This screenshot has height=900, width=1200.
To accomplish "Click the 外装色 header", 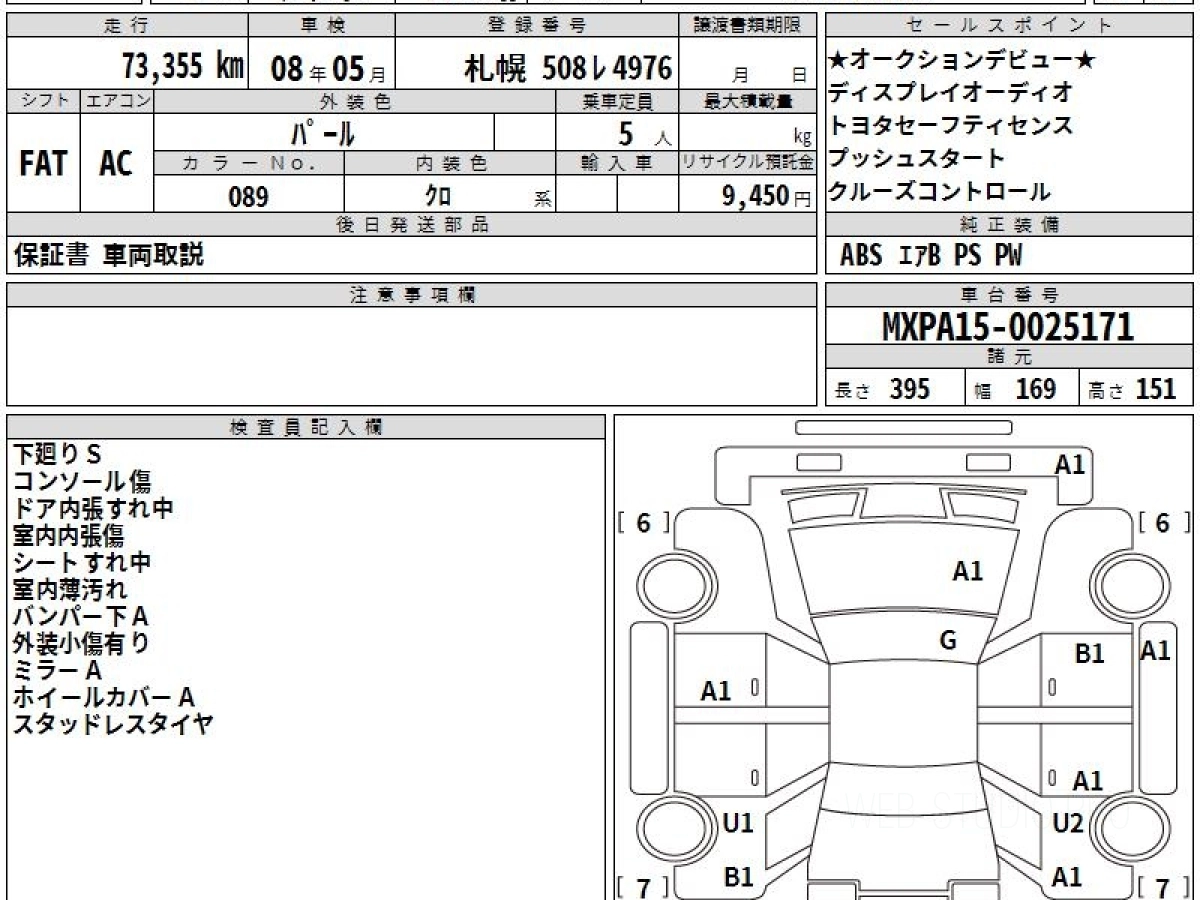I will (355, 101).
